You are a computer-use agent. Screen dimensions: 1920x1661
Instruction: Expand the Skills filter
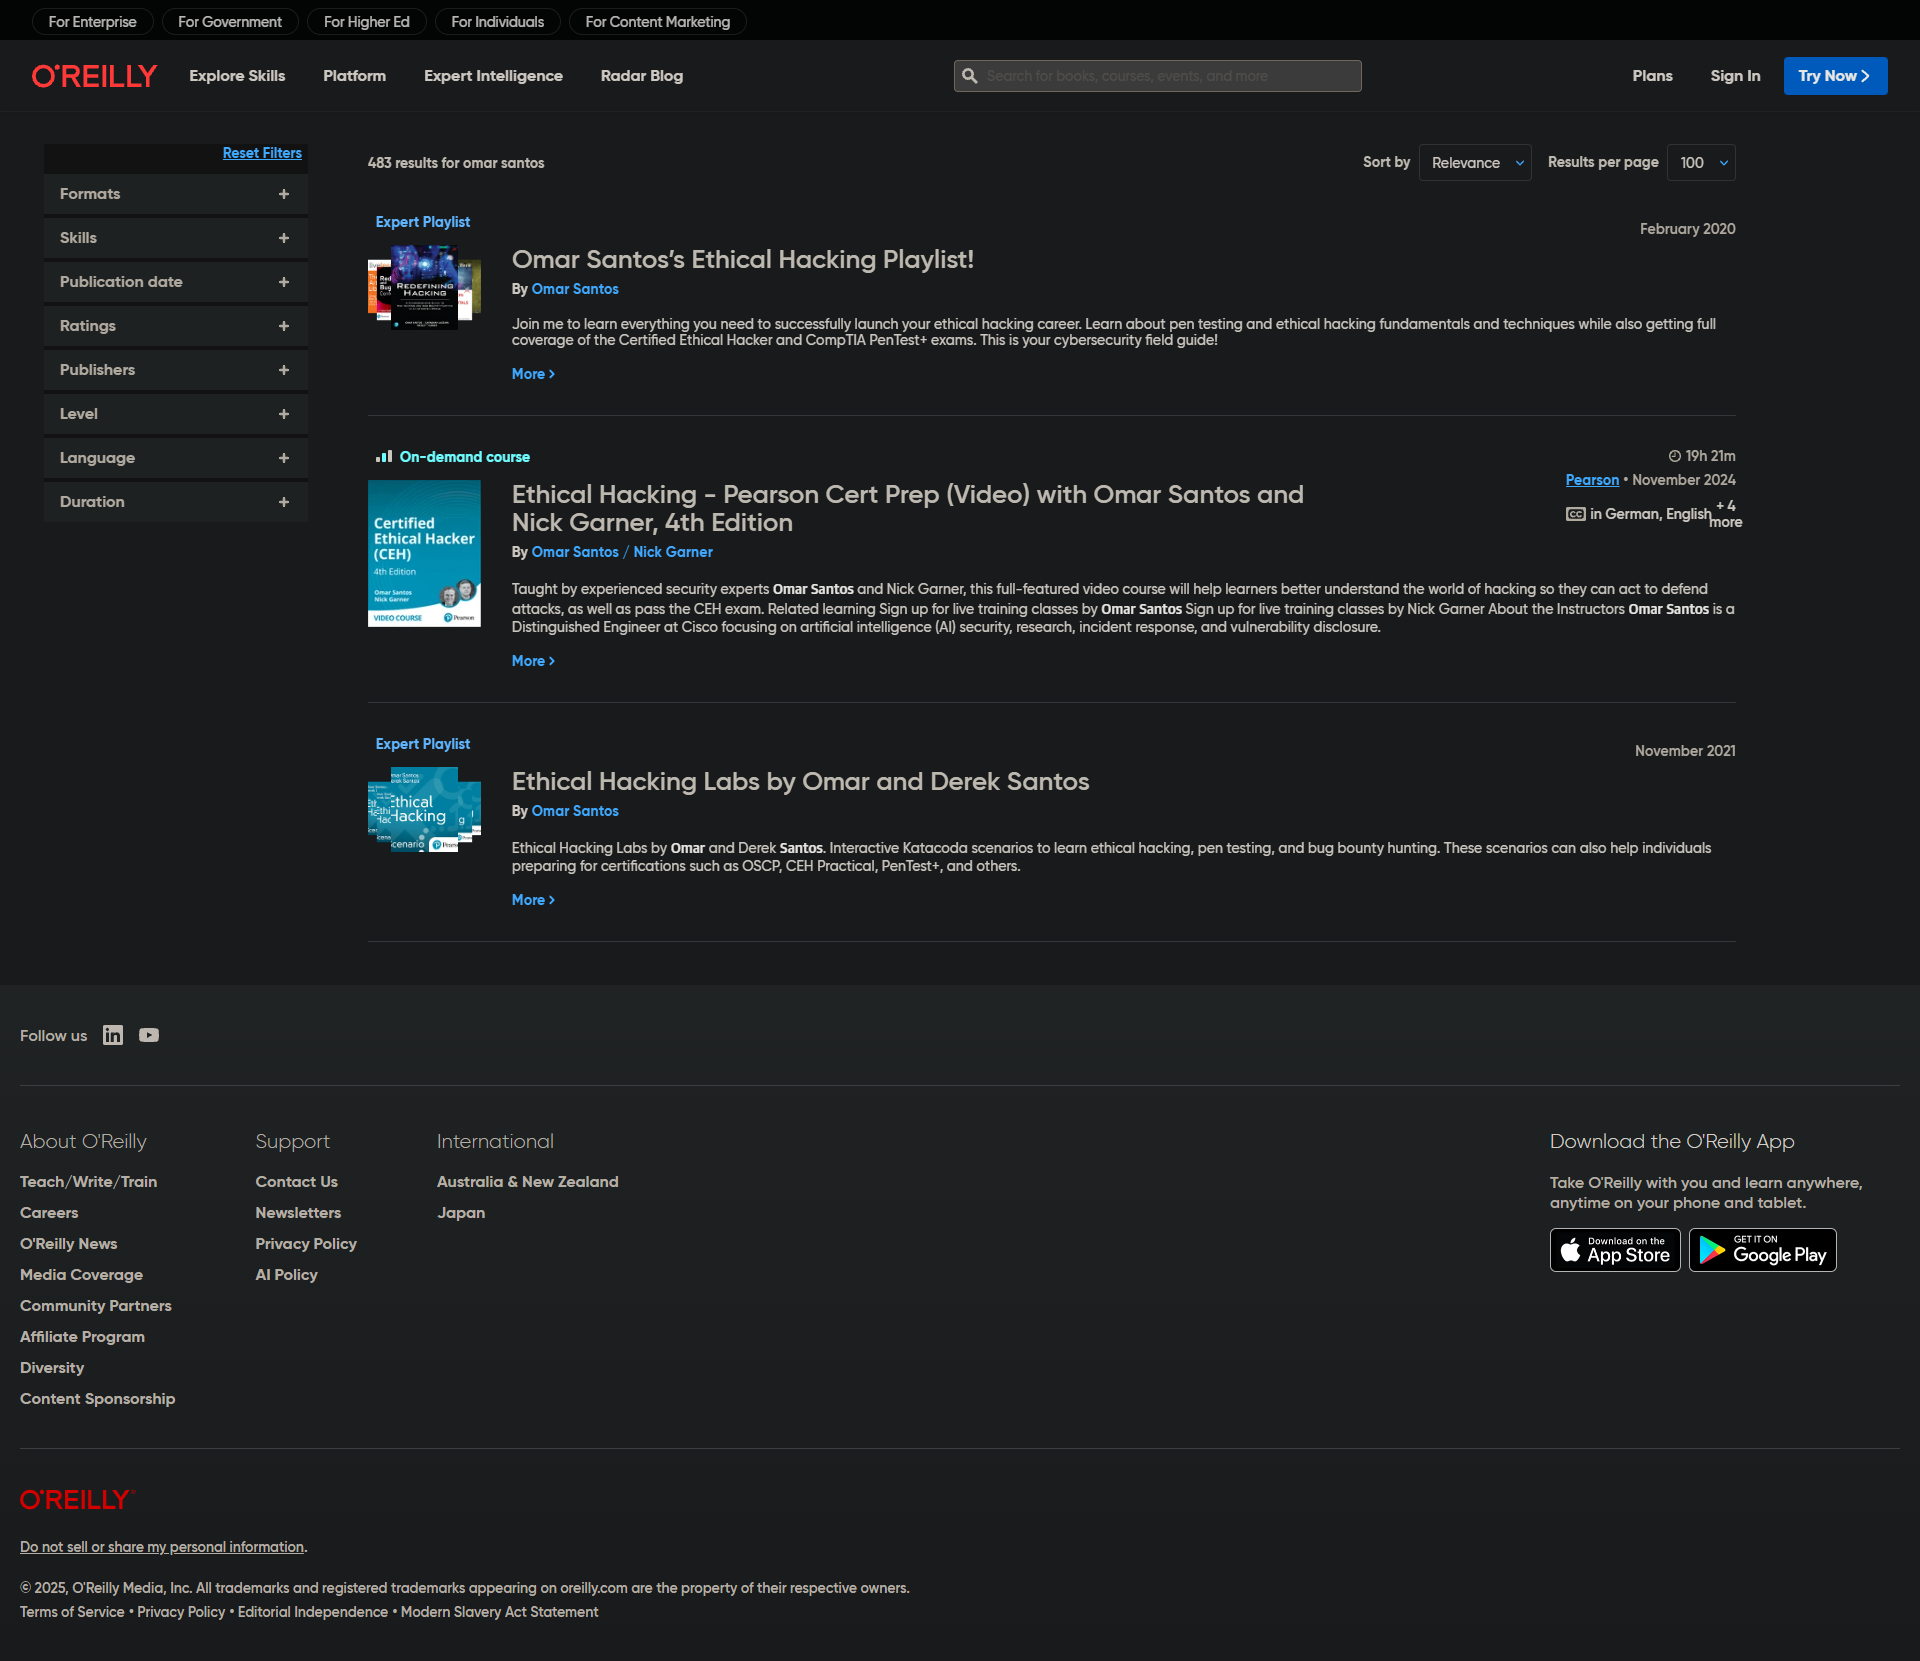tap(176, 238)
